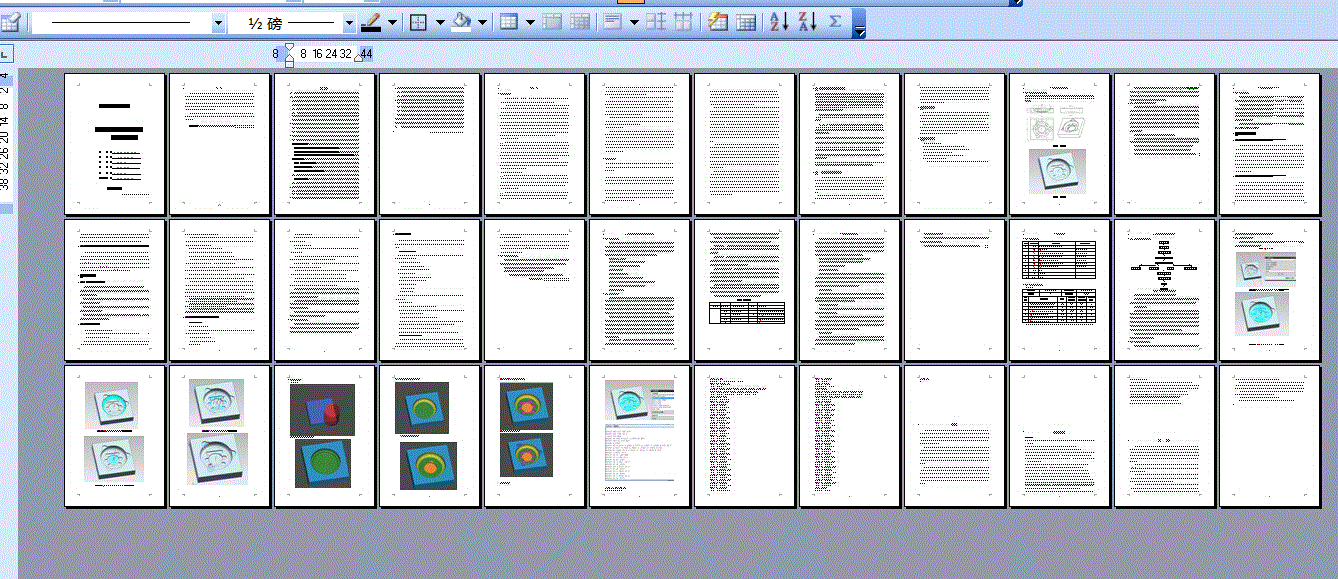This screenshot has height=579, width=1338.
Task: Open the toolbar options arrow
Action: click(x=859, y=24)
